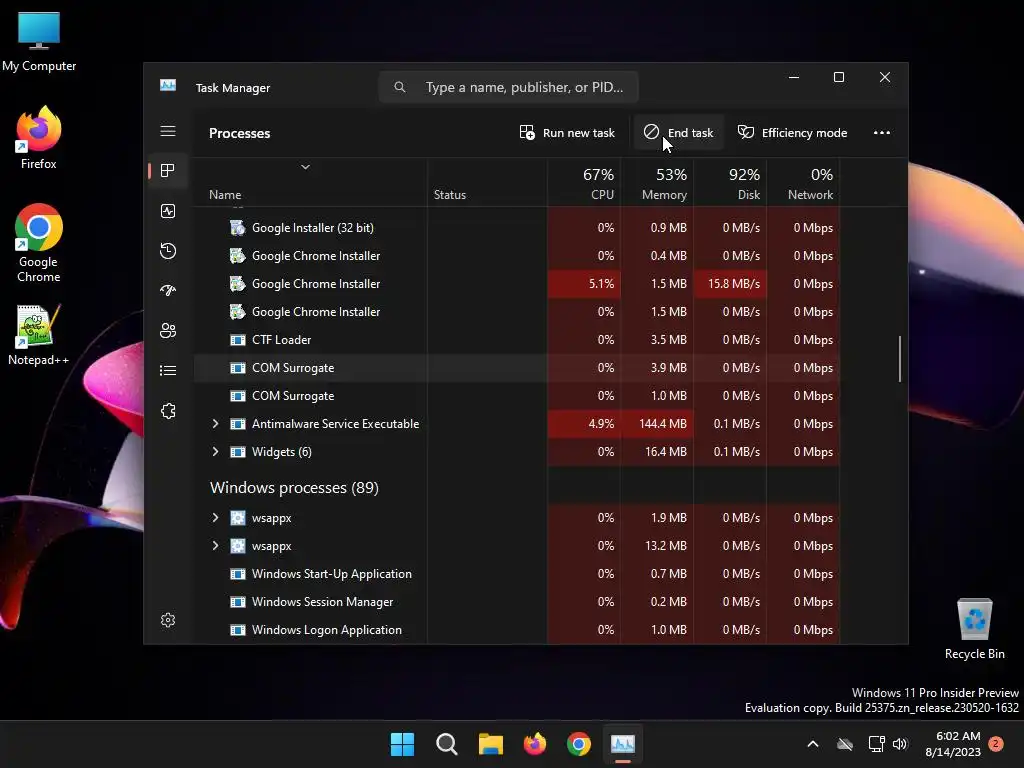Click the 144.4 MB memory cell
The width and height of the screenshot is (1024, 768).
656,423
